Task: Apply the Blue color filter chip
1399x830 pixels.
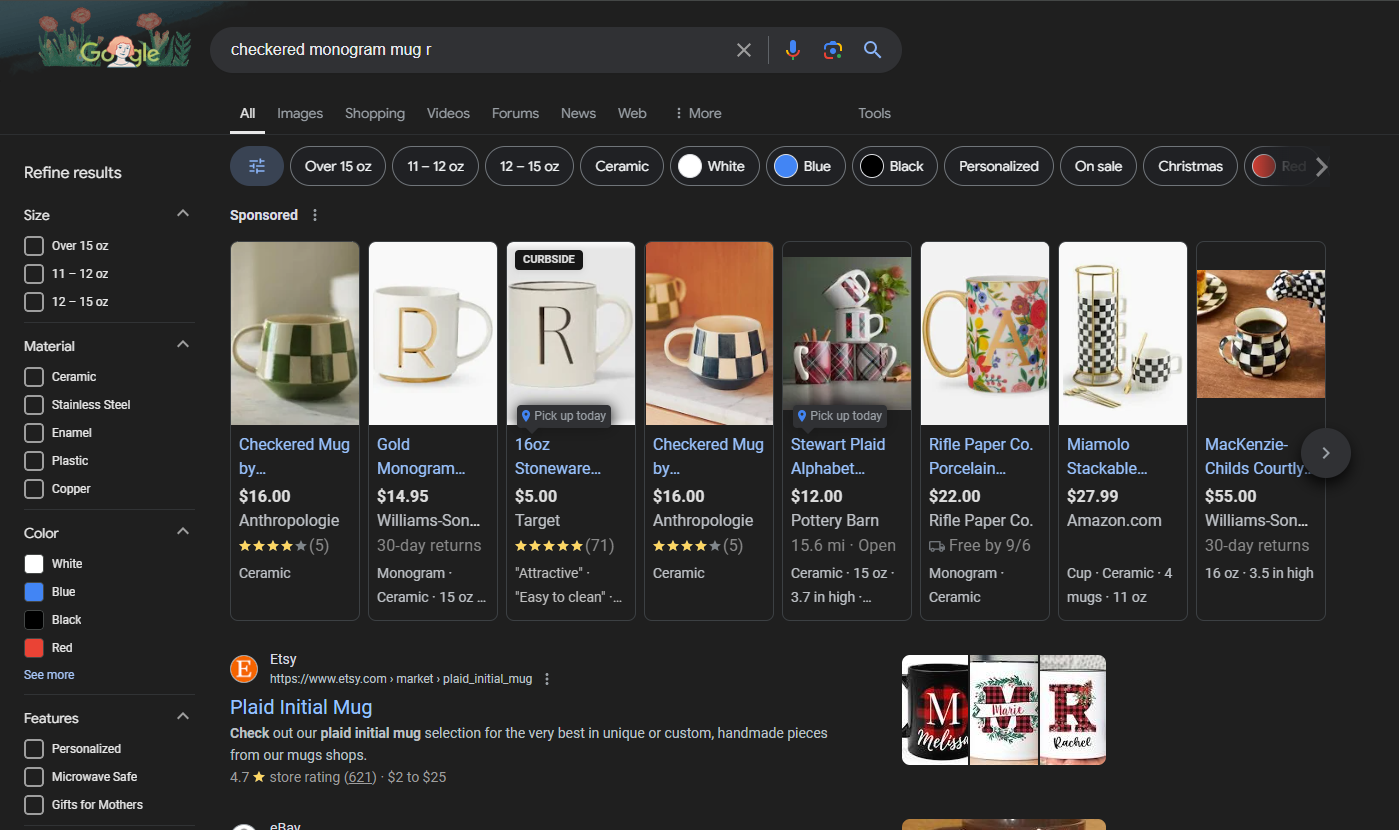Action: (x=806, y=166)
